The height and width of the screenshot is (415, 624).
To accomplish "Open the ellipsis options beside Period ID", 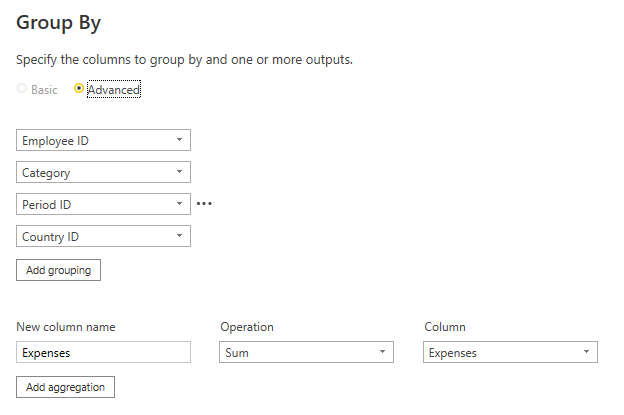I will [x=204, y=204].
